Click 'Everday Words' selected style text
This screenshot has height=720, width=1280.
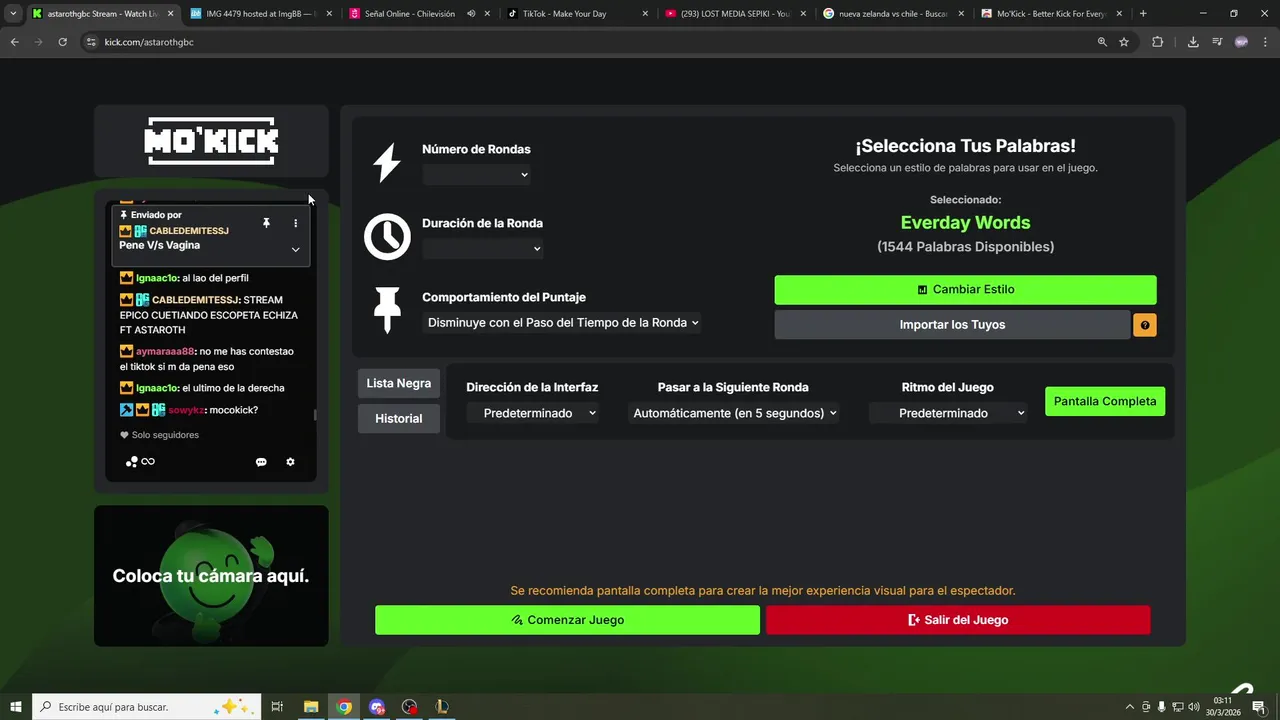pos(965,223)
